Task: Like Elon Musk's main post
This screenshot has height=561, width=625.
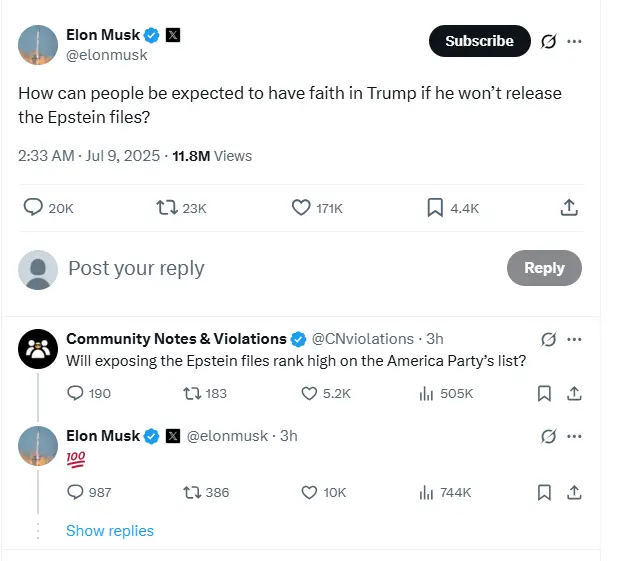Action: coord(301,208)
